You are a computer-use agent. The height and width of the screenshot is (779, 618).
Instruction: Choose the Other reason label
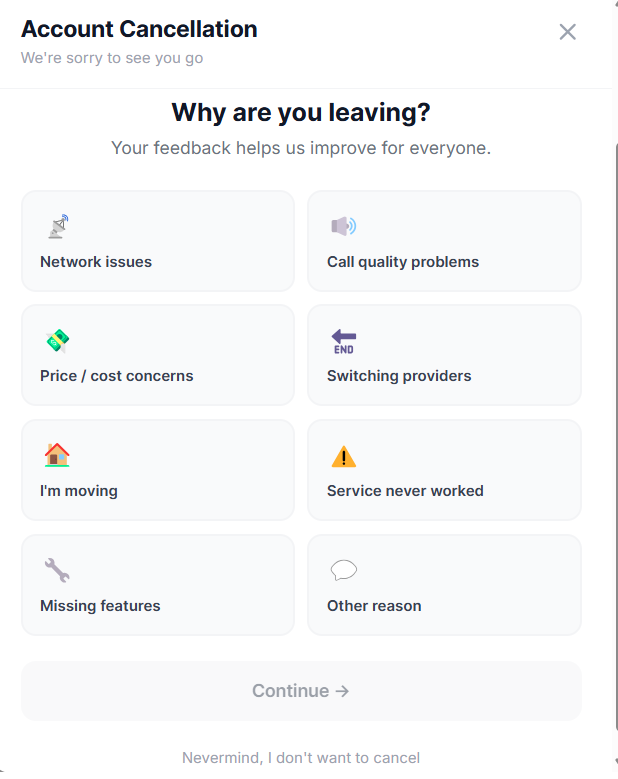pos(374,606)
